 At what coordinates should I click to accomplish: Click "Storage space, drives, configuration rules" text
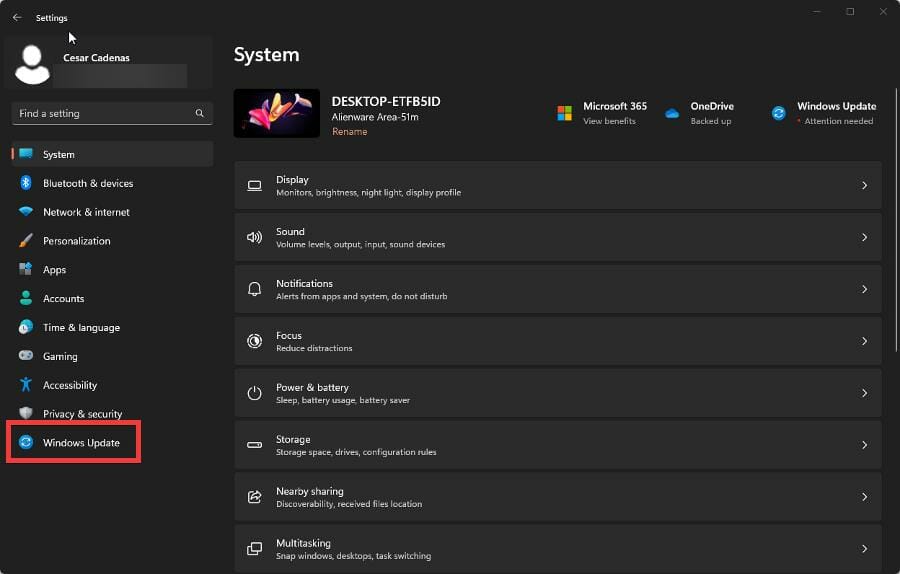(x=356, y=452)
